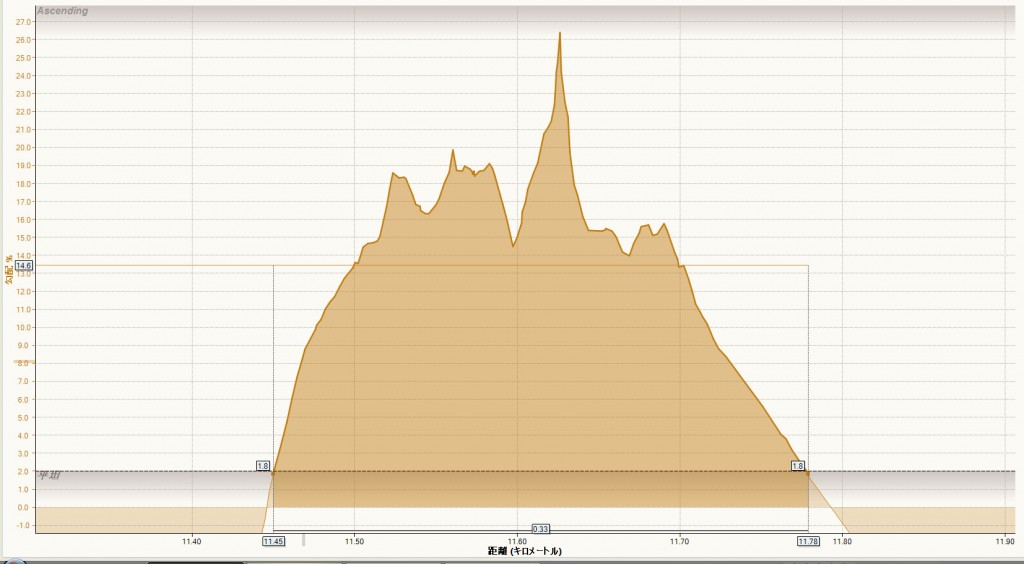The image size is (1024, 564).
Task: Click the 距離 (キロメートル) axis title
Action: (524, 552)
